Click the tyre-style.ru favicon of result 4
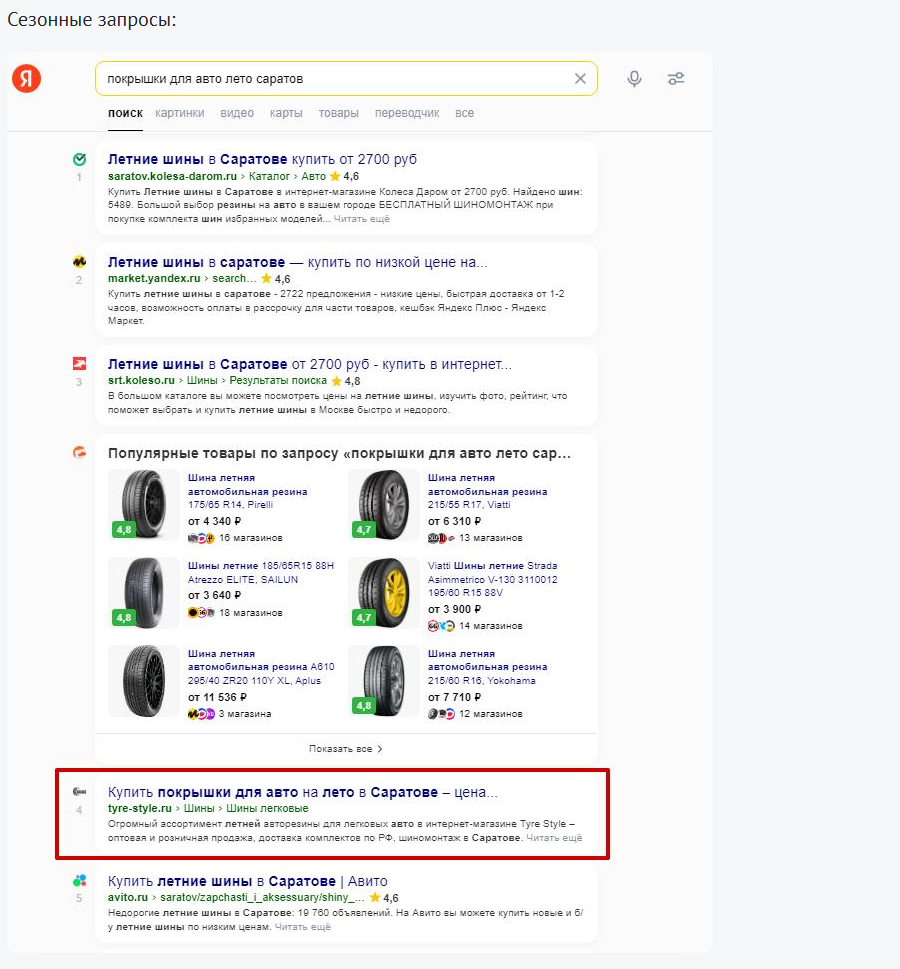 coord(79,792)
